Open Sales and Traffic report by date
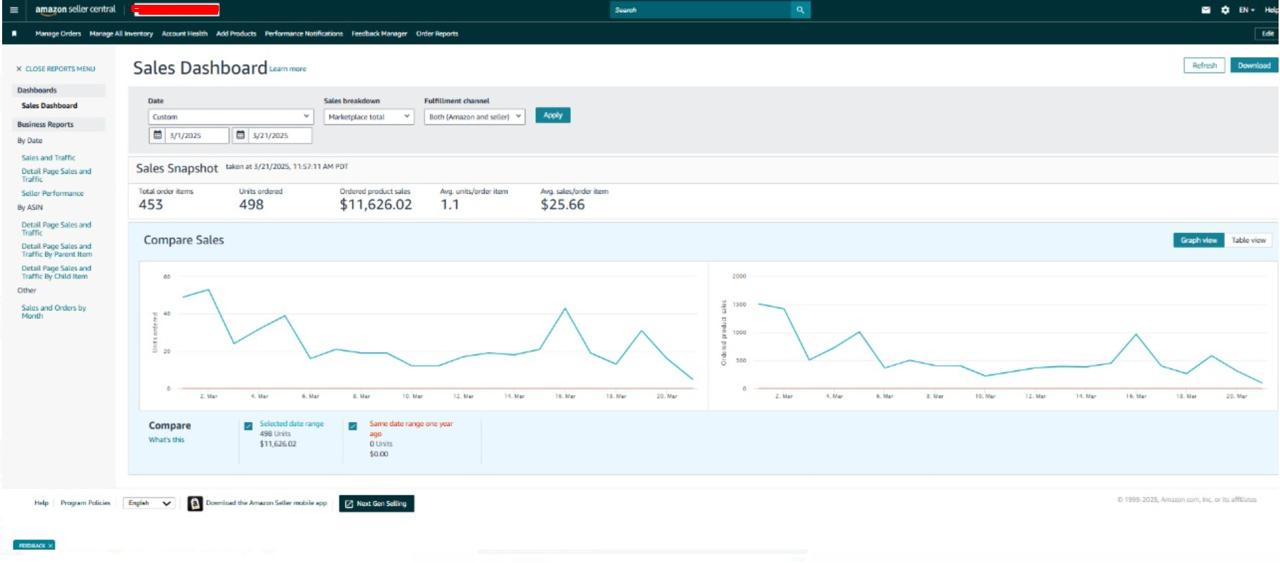 (x=48, y=158)
